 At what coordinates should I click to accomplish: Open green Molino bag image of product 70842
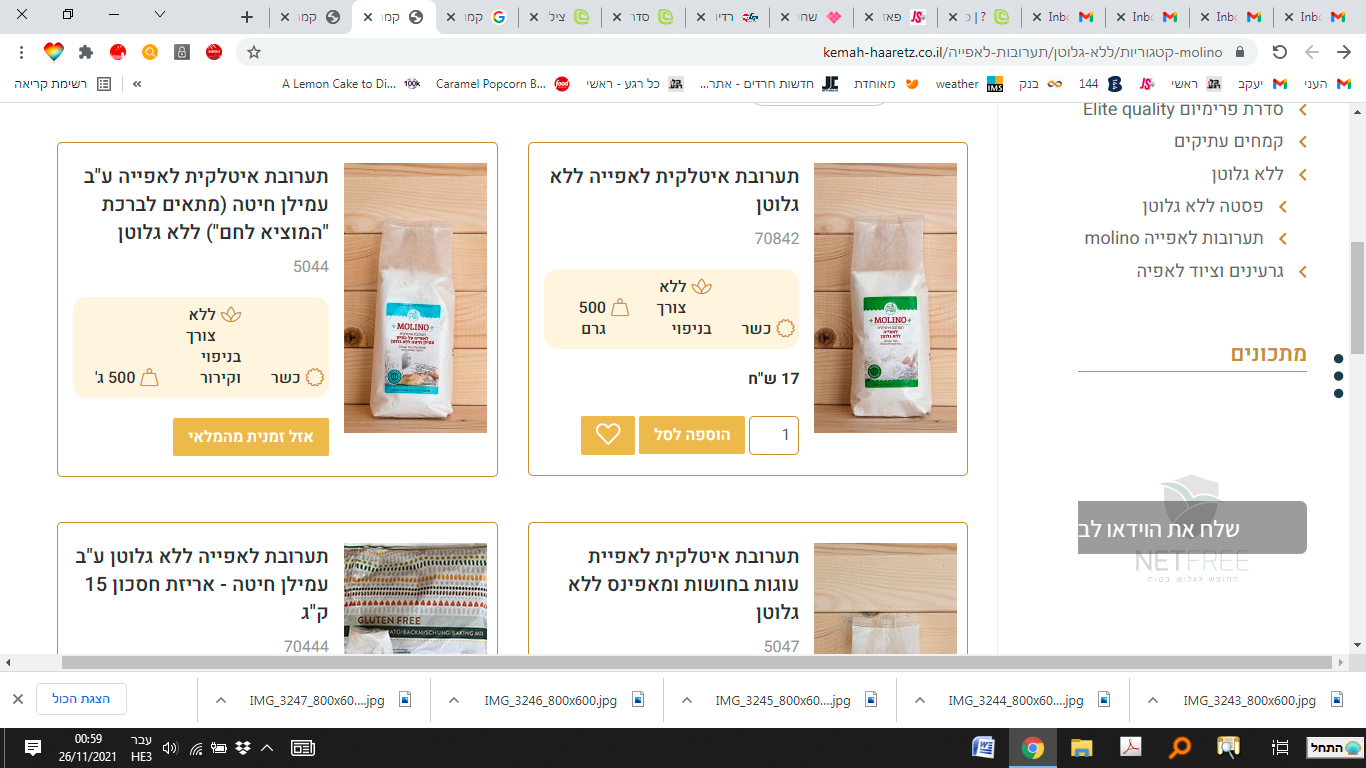[x=885, y=298]
